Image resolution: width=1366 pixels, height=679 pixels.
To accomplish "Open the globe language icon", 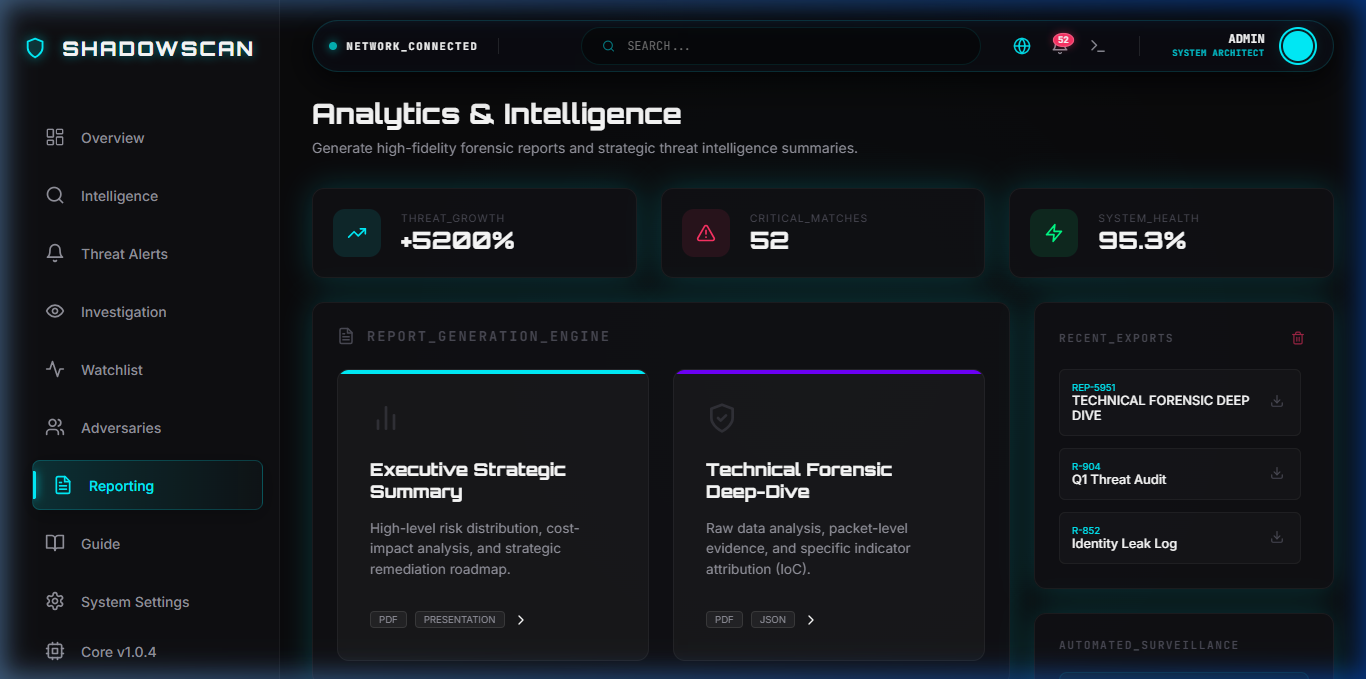I will [x=1022, y=46].
